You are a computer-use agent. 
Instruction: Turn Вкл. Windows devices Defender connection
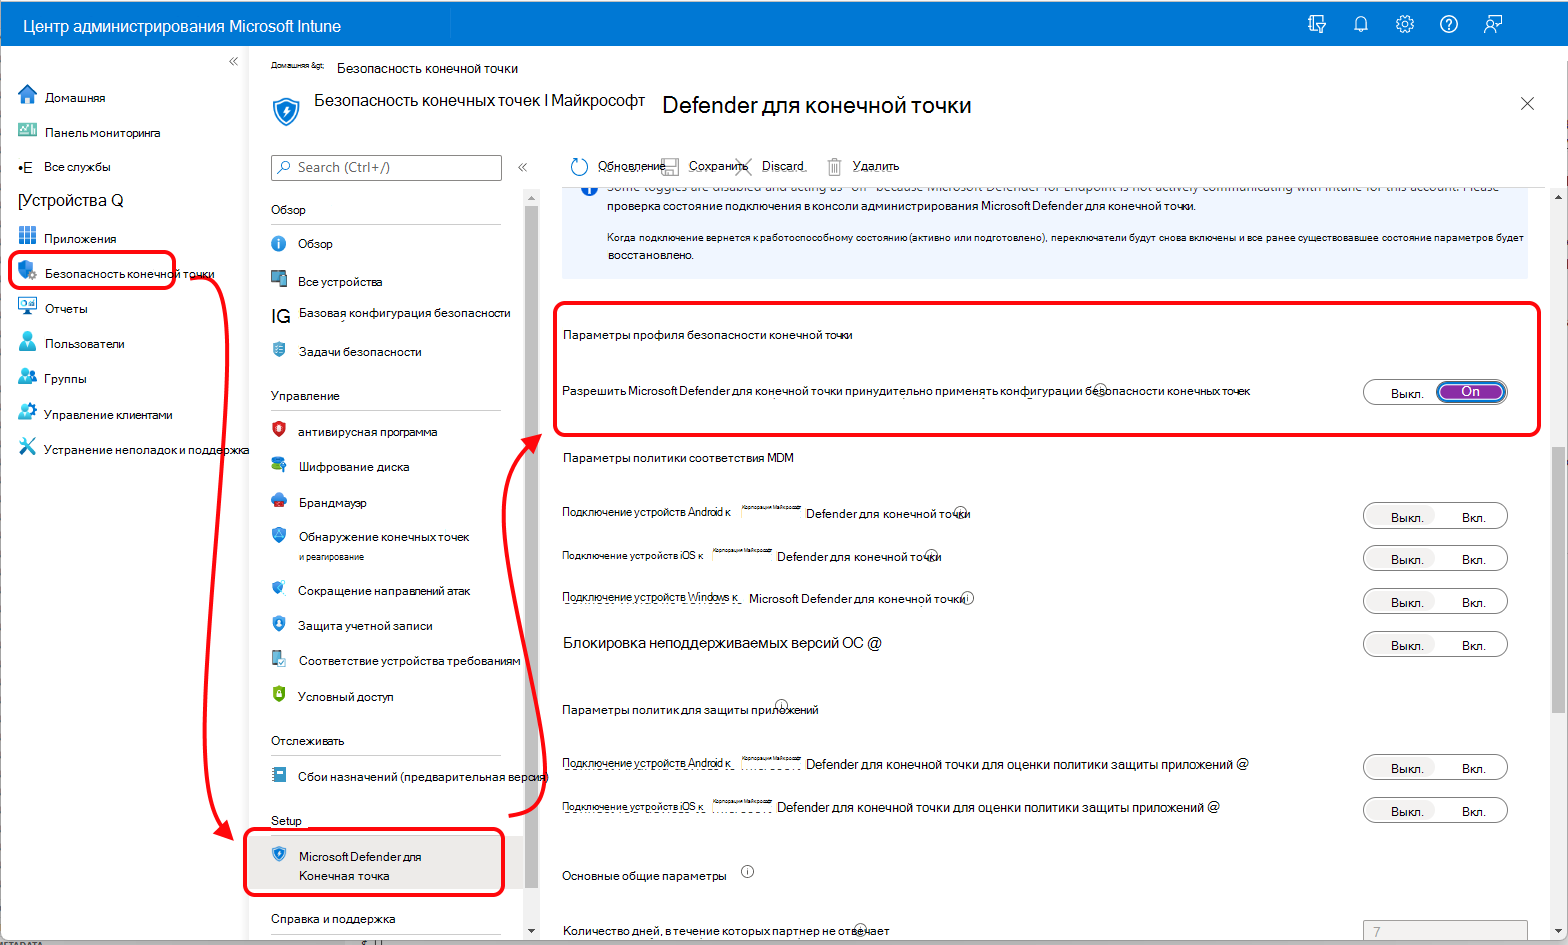[1472, 602]
